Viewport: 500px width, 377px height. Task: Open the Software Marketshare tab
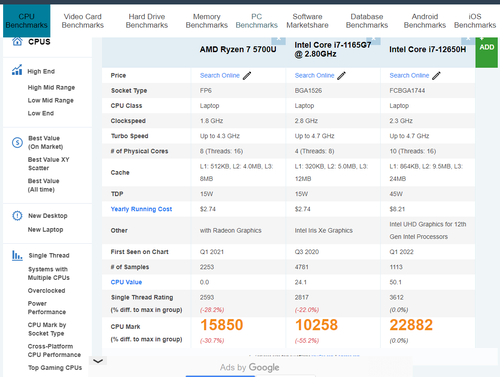point(307,21)
